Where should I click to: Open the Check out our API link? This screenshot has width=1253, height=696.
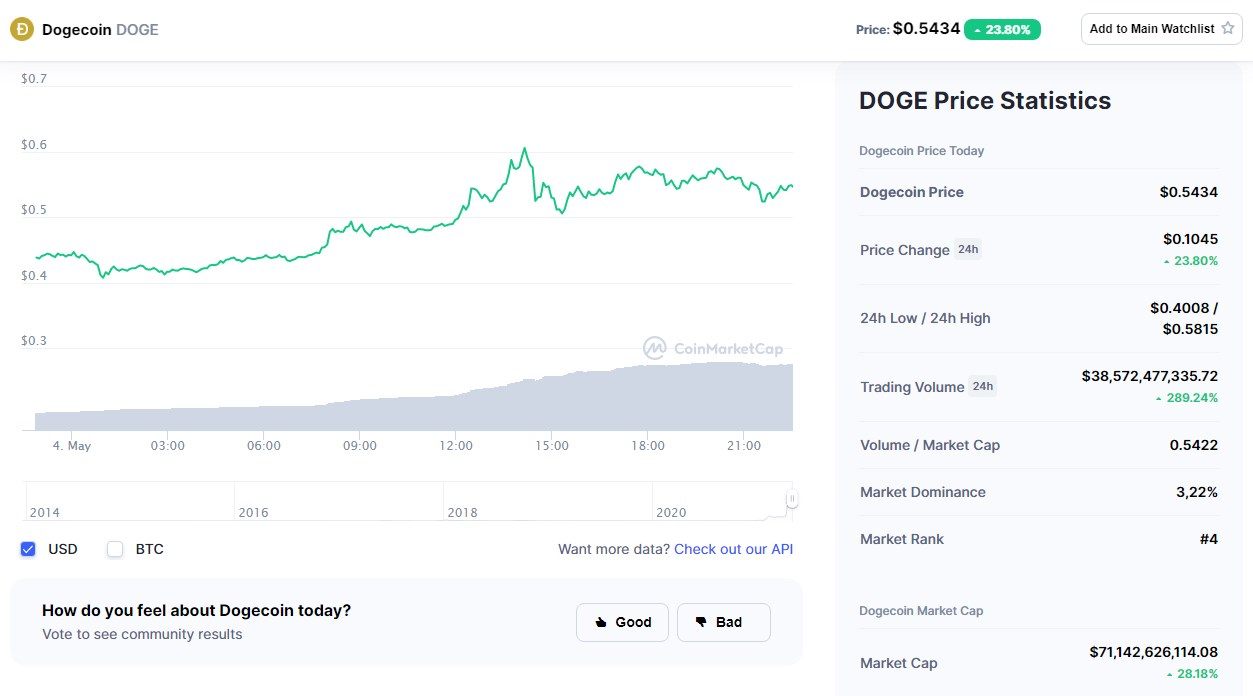[733, 549]
